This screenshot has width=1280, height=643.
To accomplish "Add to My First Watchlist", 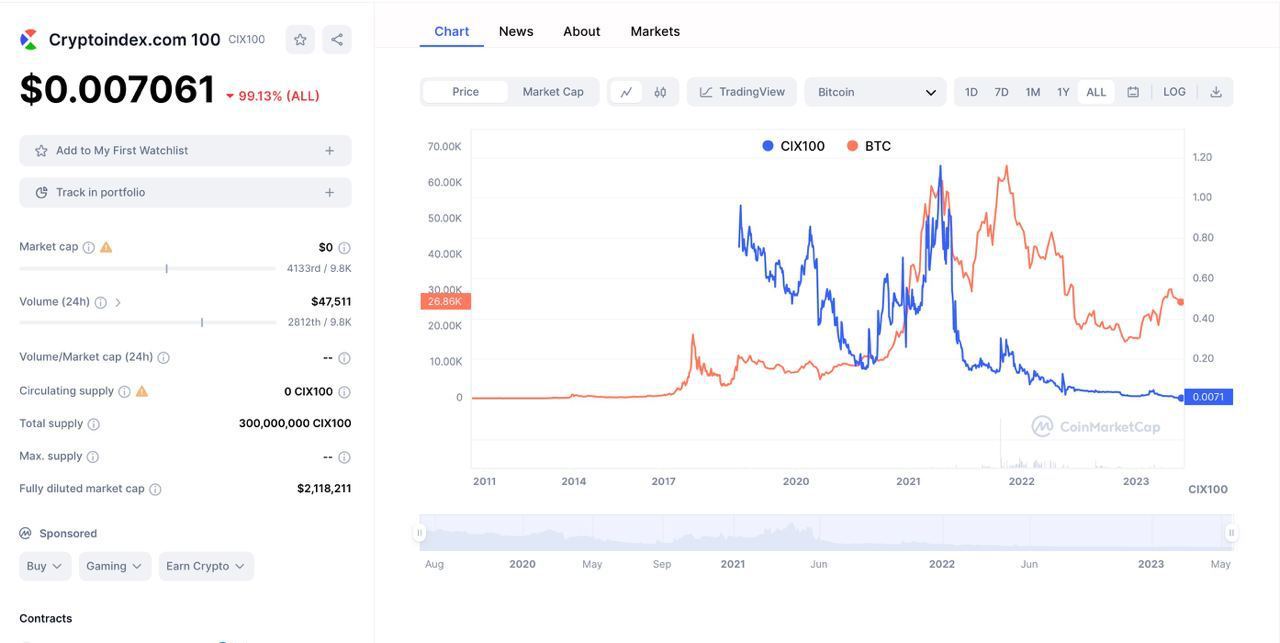I will pyautogui.click(x=185, y=151).
